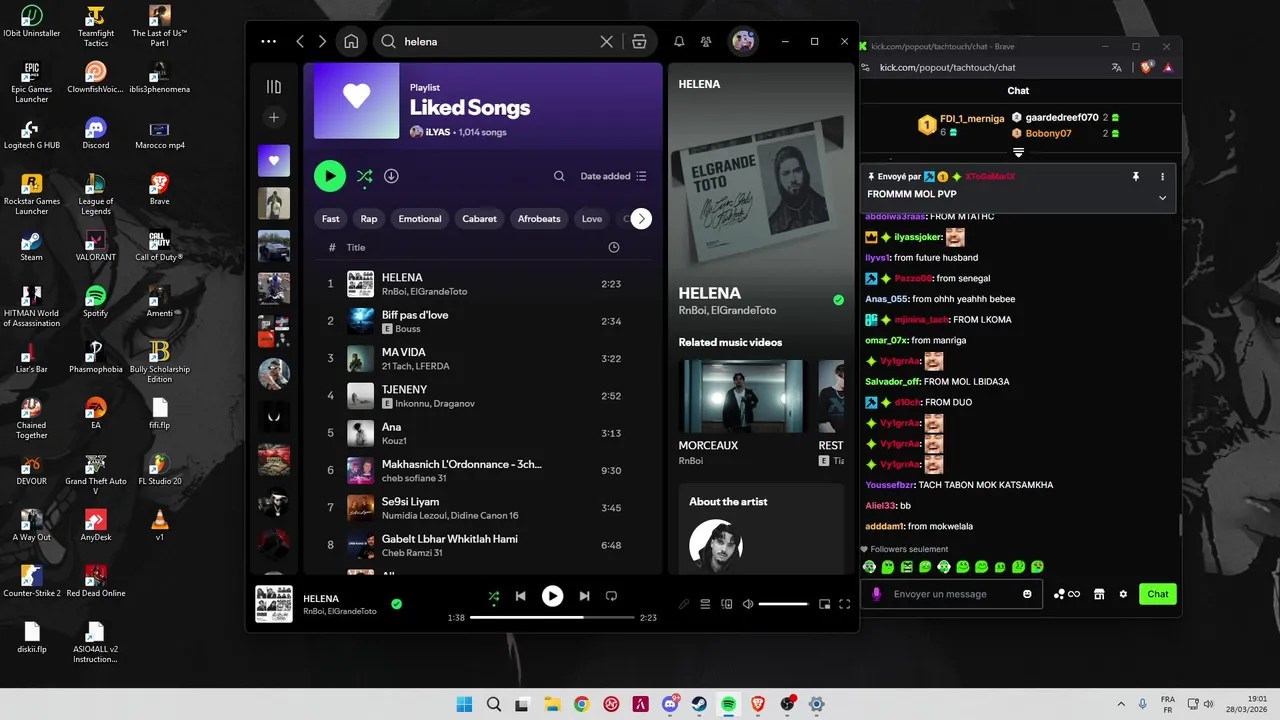This screenshot has height=720, width=1280.
Task: Collapse the pinned message with the chevron
Action: pos(1162,198)
